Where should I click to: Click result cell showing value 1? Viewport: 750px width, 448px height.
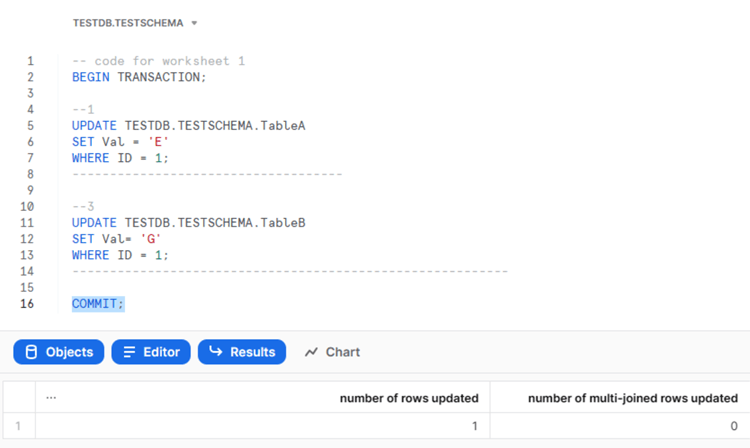click(263, 426)
